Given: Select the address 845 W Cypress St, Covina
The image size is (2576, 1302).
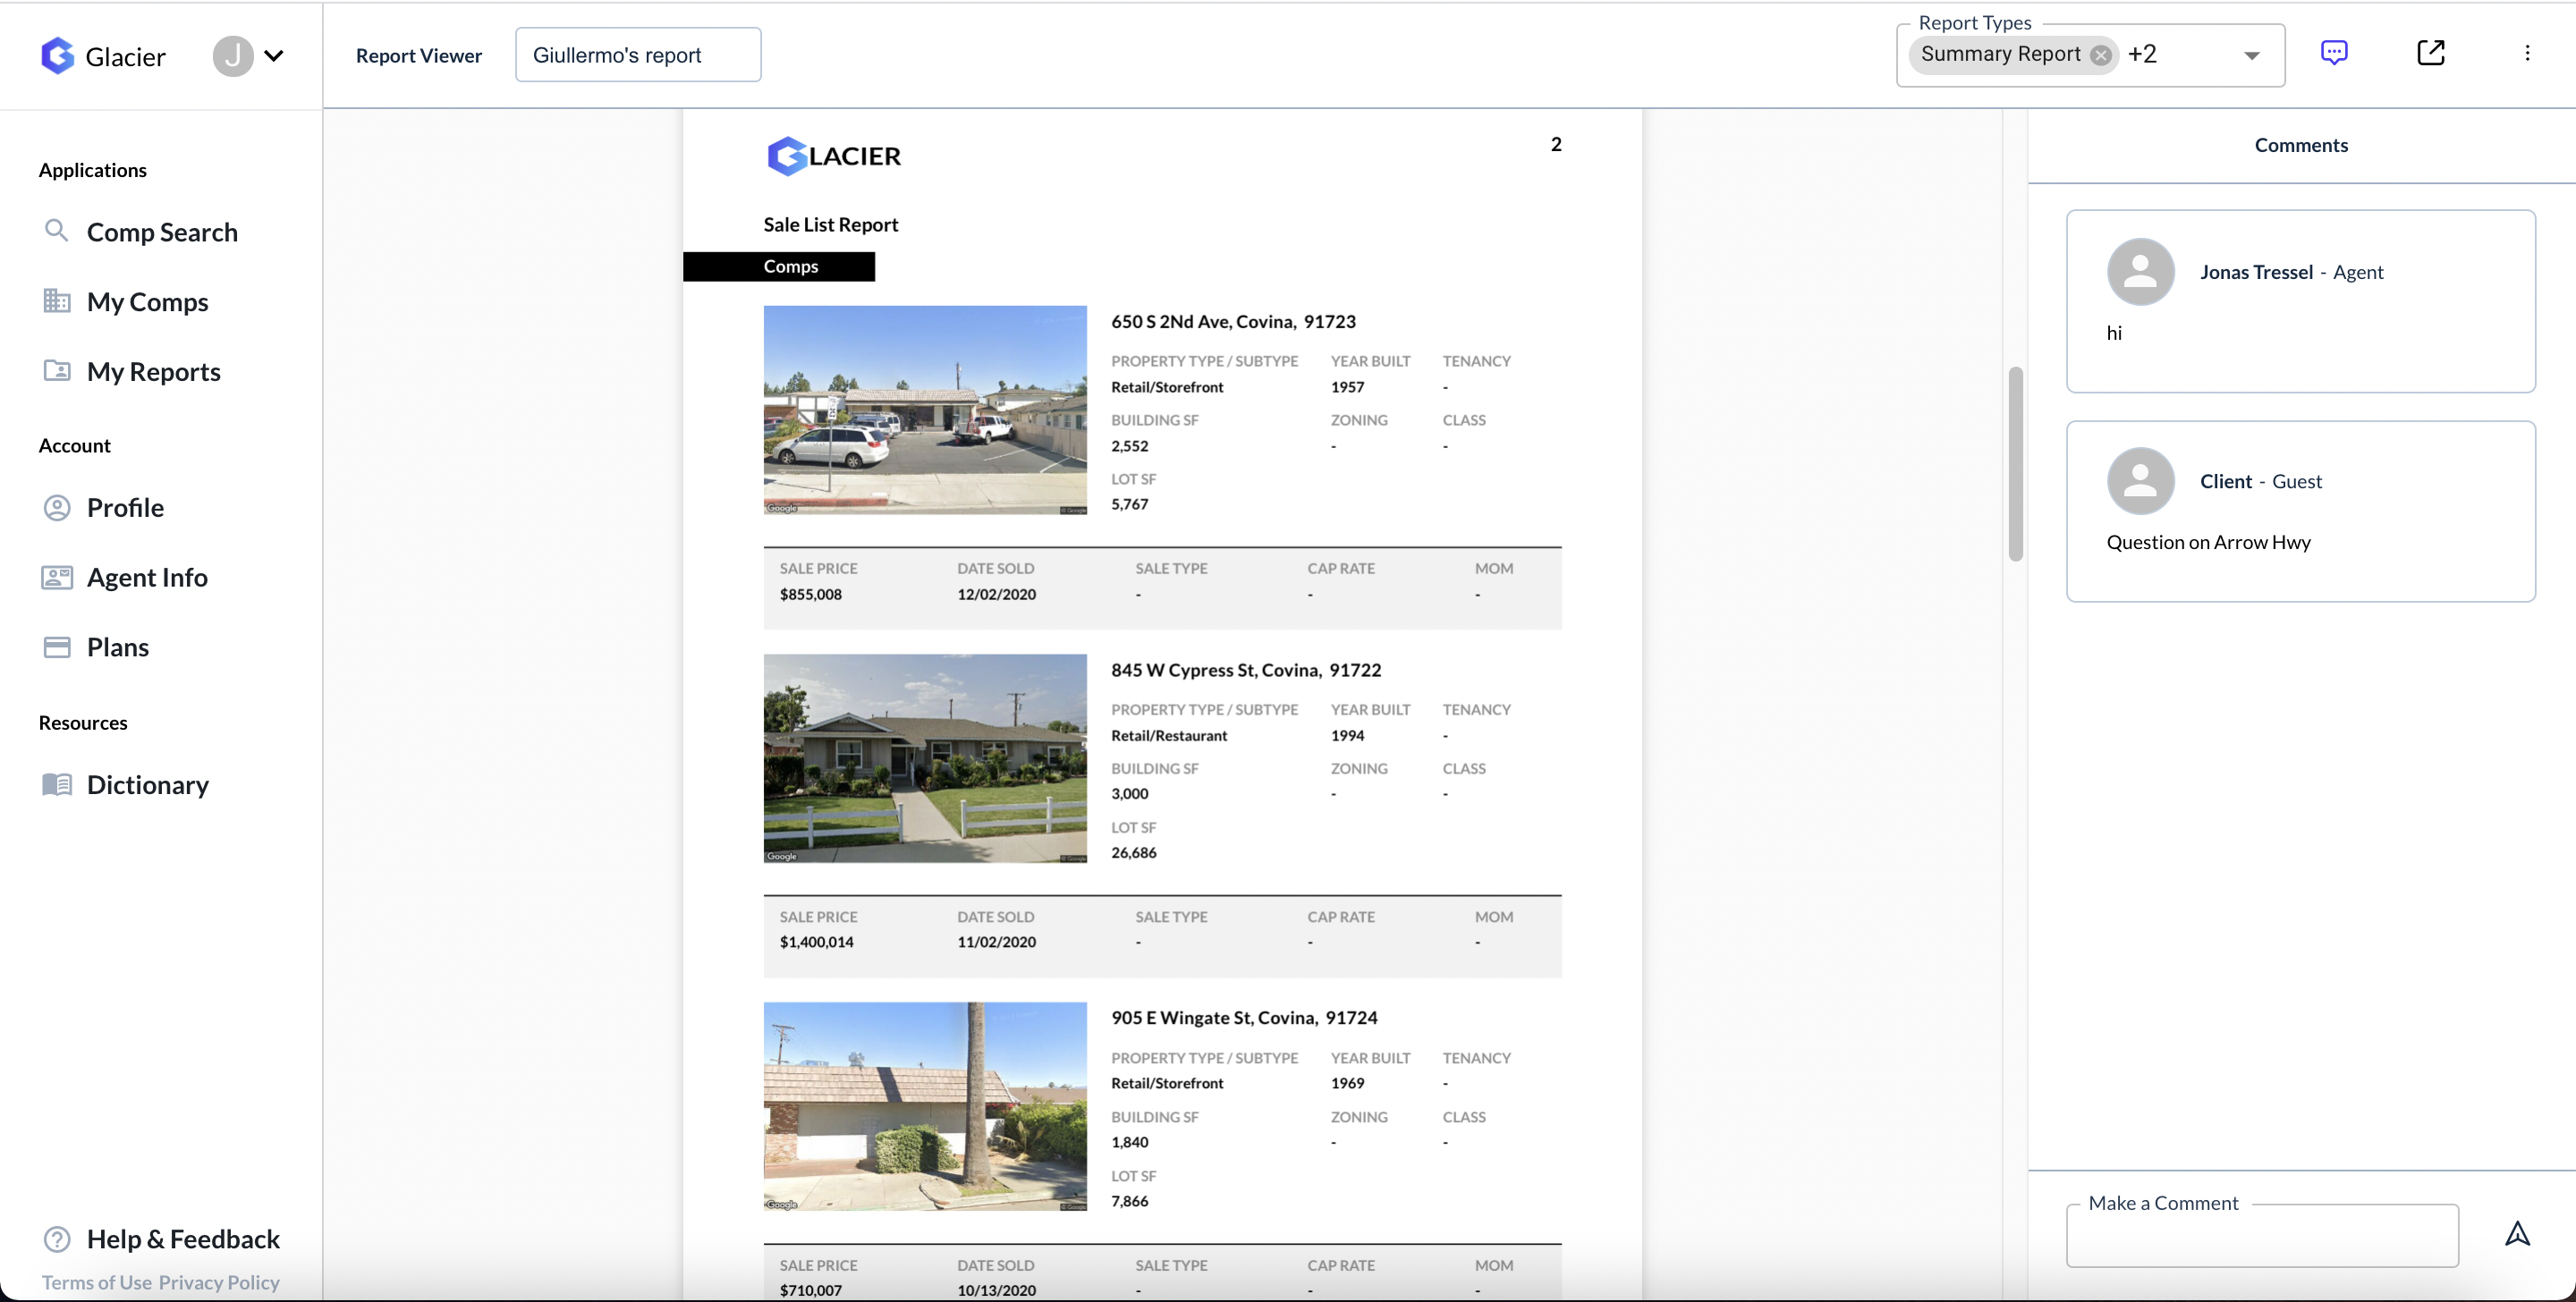Looking at the screenshot, I should tap(1246, 669).
